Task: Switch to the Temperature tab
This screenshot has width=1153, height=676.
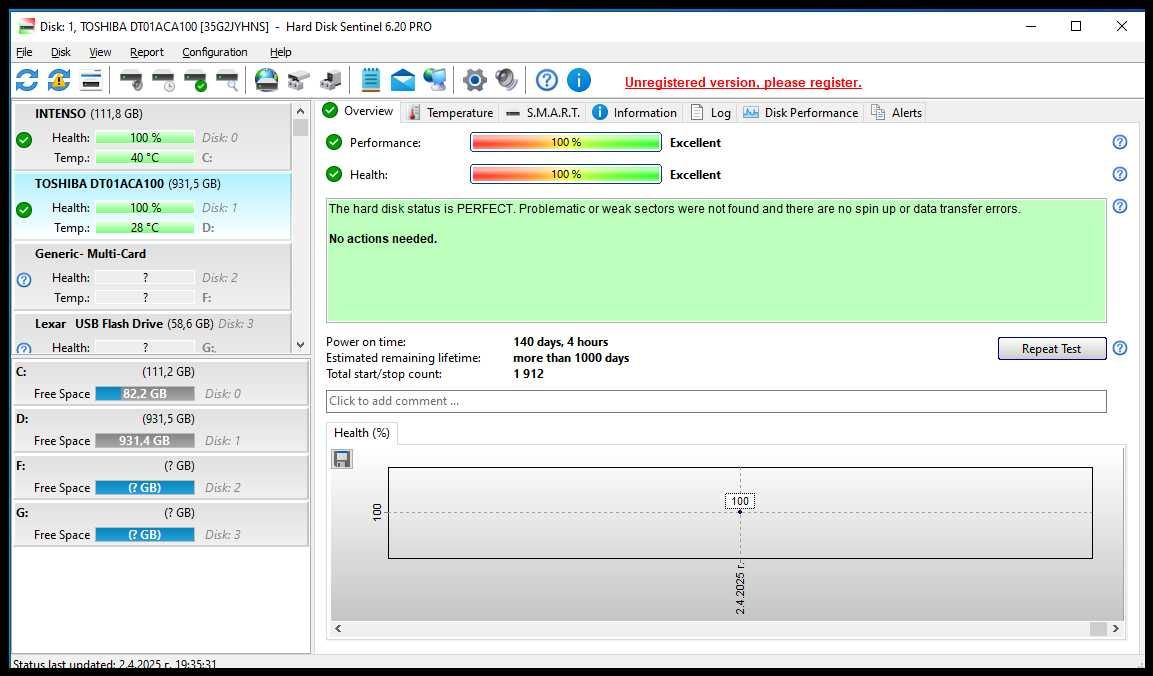Action: click(451, 113)
